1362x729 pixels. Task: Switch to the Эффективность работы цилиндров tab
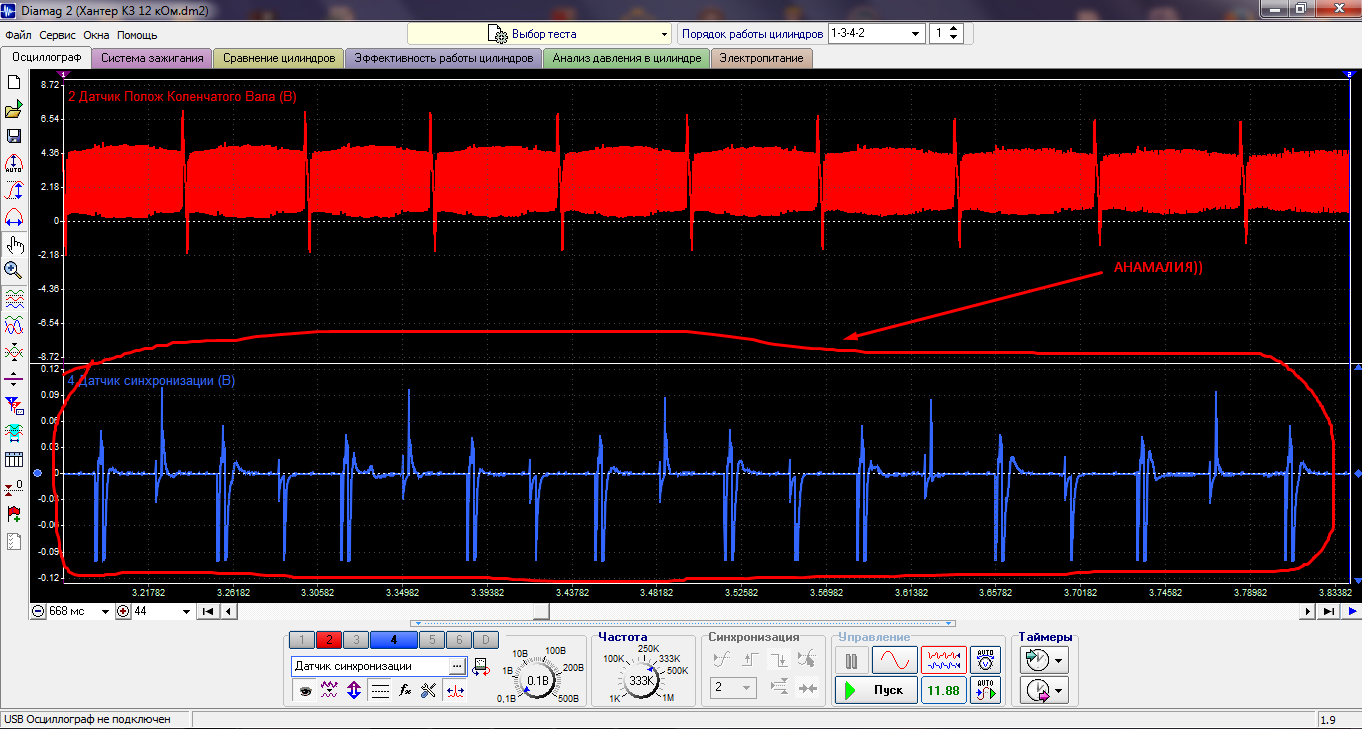[x=444, y=58]
